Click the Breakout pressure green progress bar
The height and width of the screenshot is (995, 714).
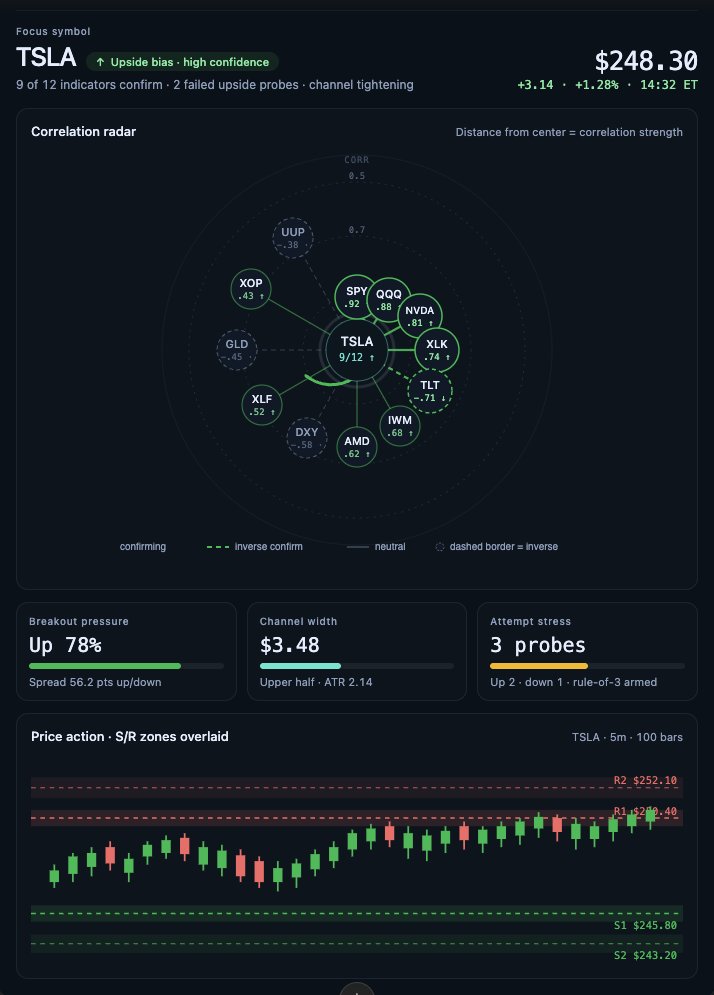126,666
